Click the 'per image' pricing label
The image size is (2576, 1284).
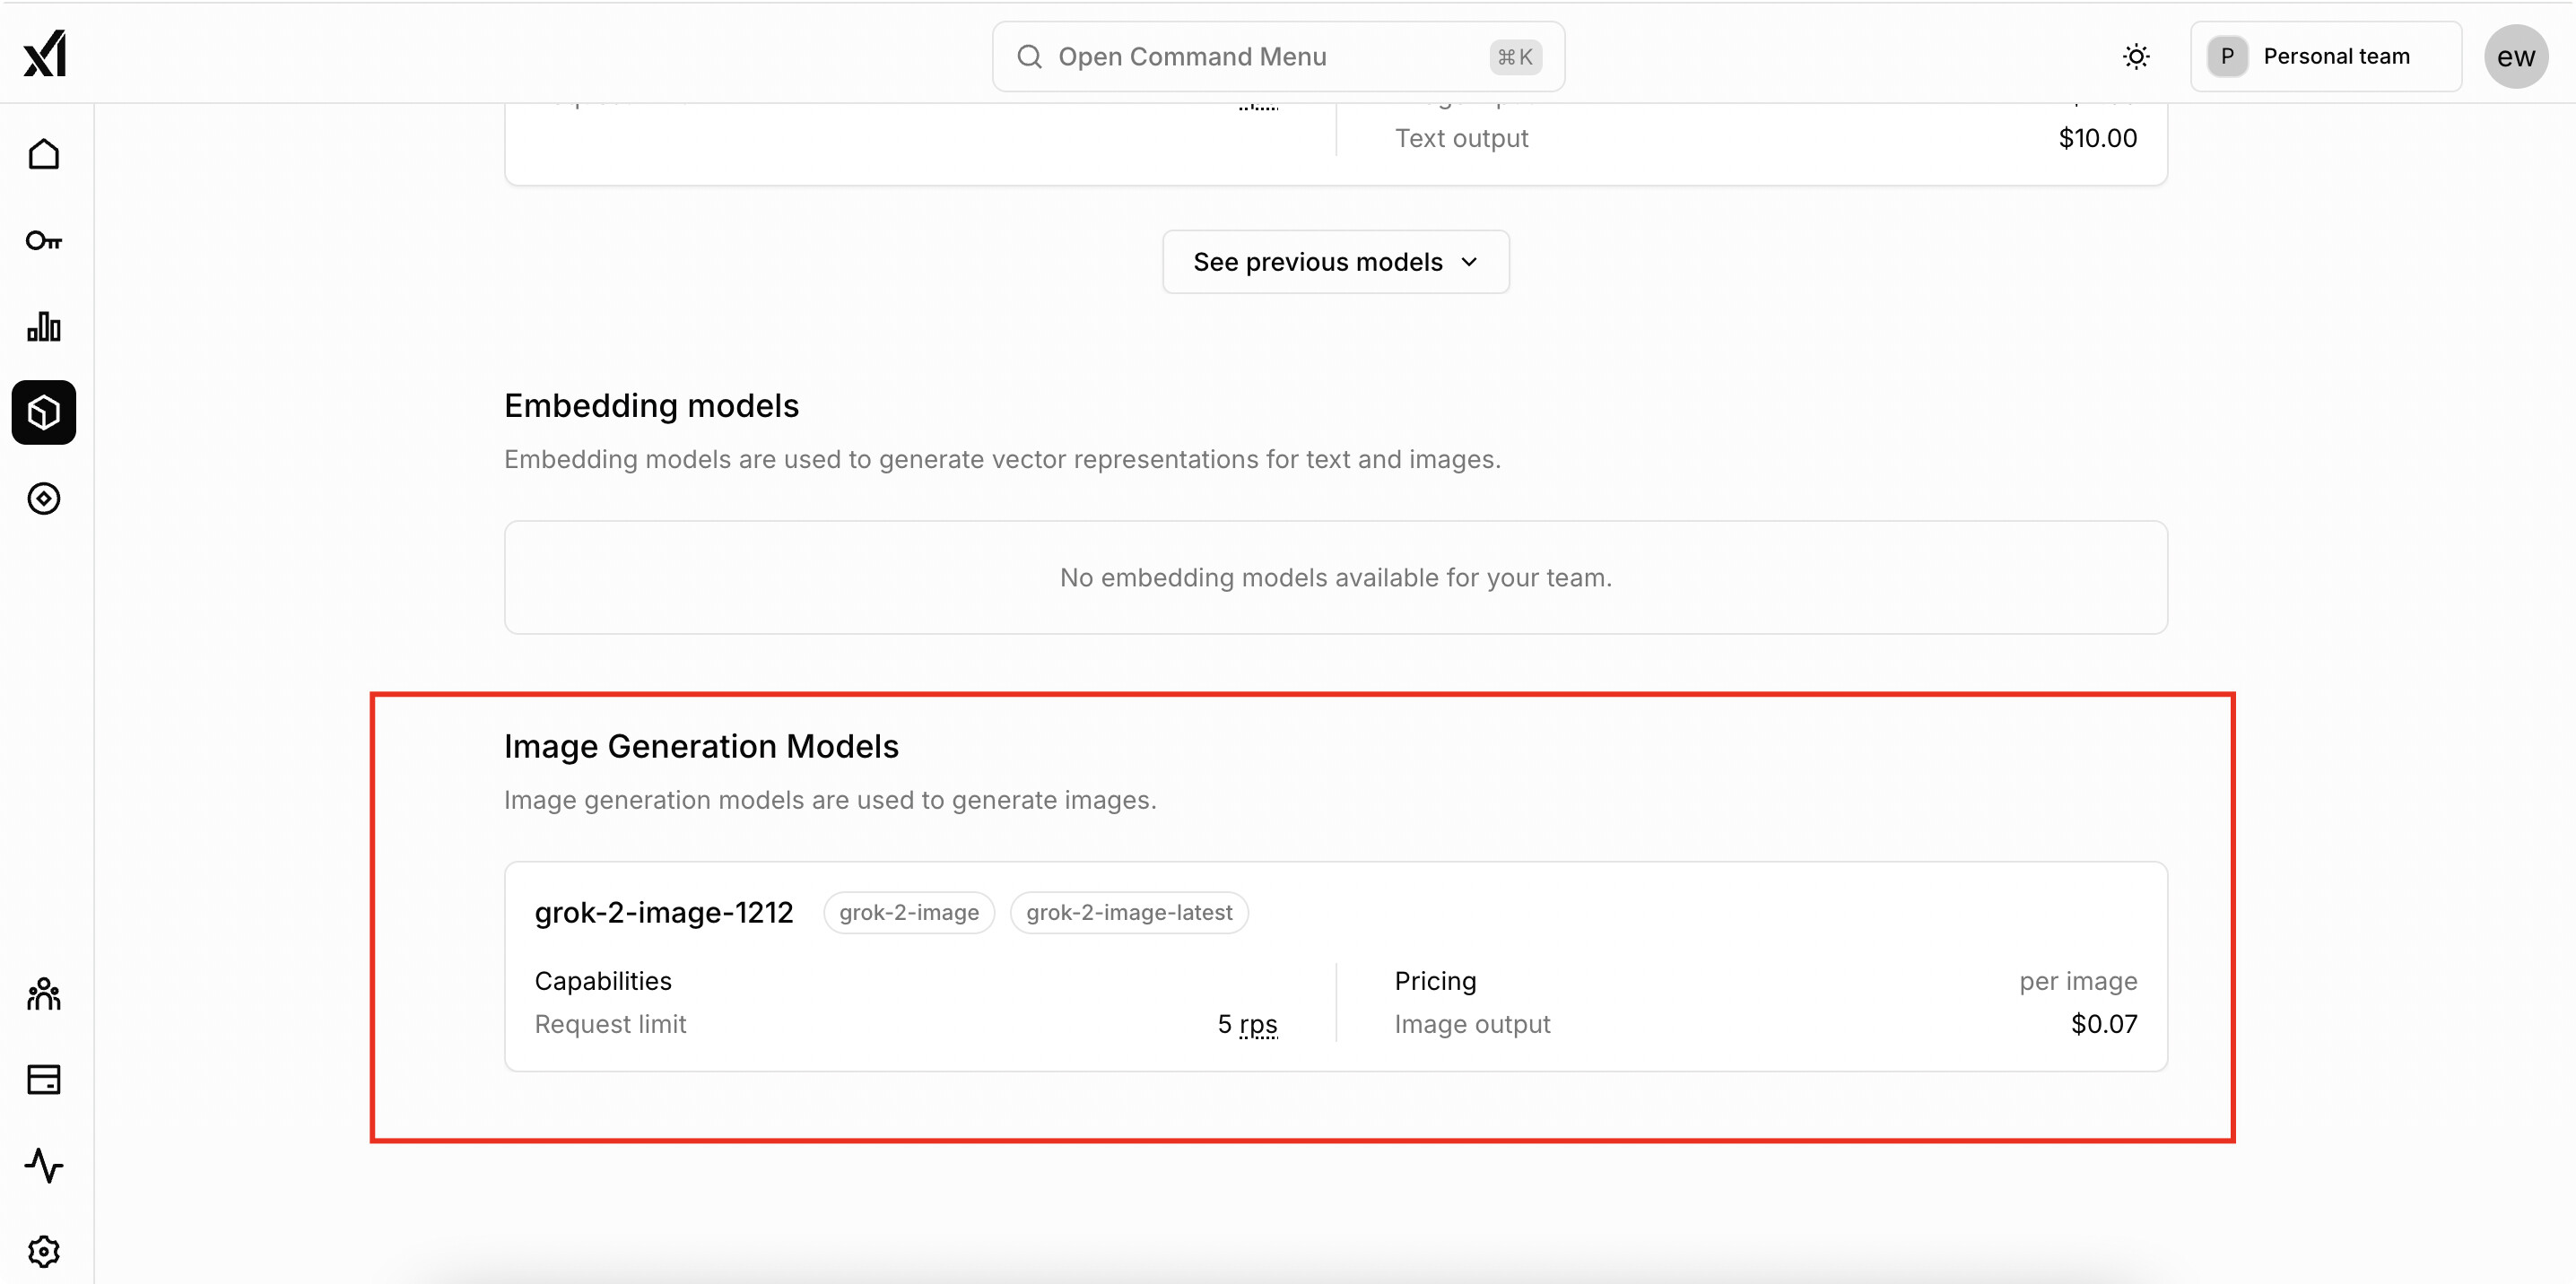pyautogui.click(x=2078, y=981)
